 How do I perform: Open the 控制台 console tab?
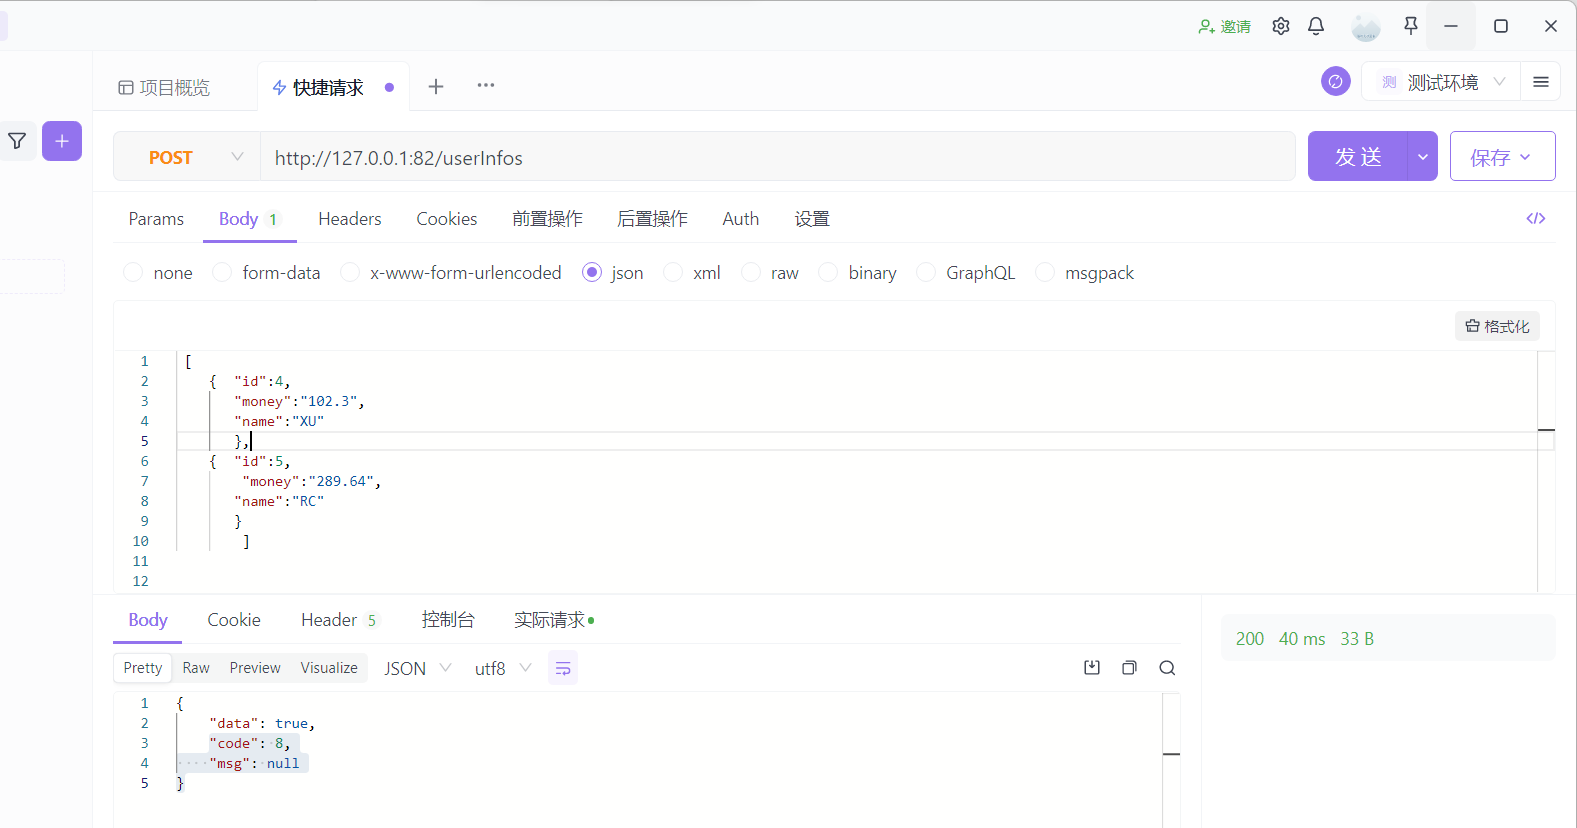[x=448, y=620]
